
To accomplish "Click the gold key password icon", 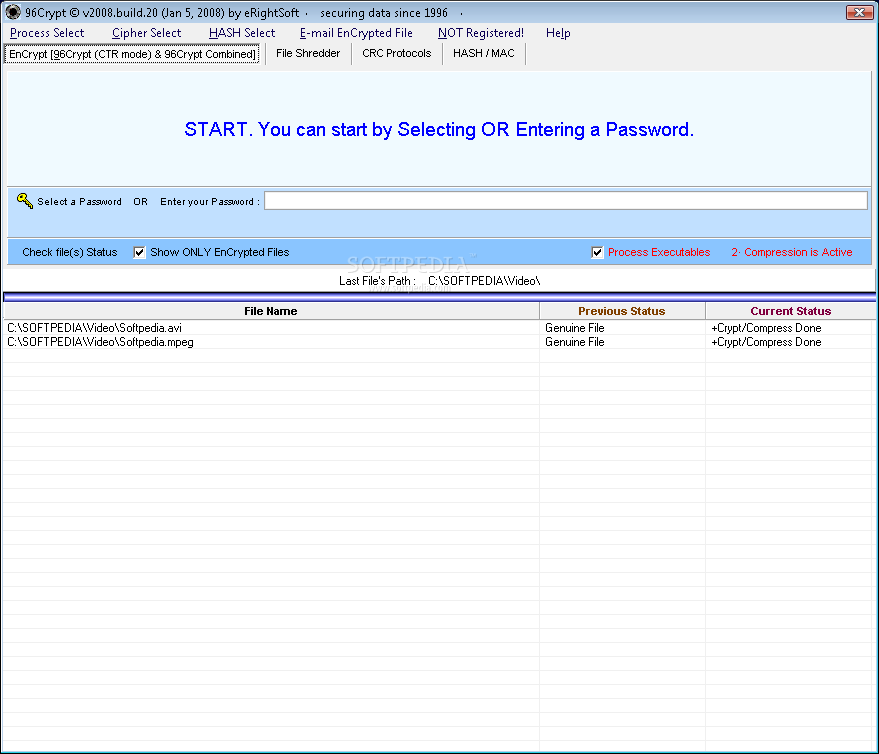I will [x=25, y=201].
